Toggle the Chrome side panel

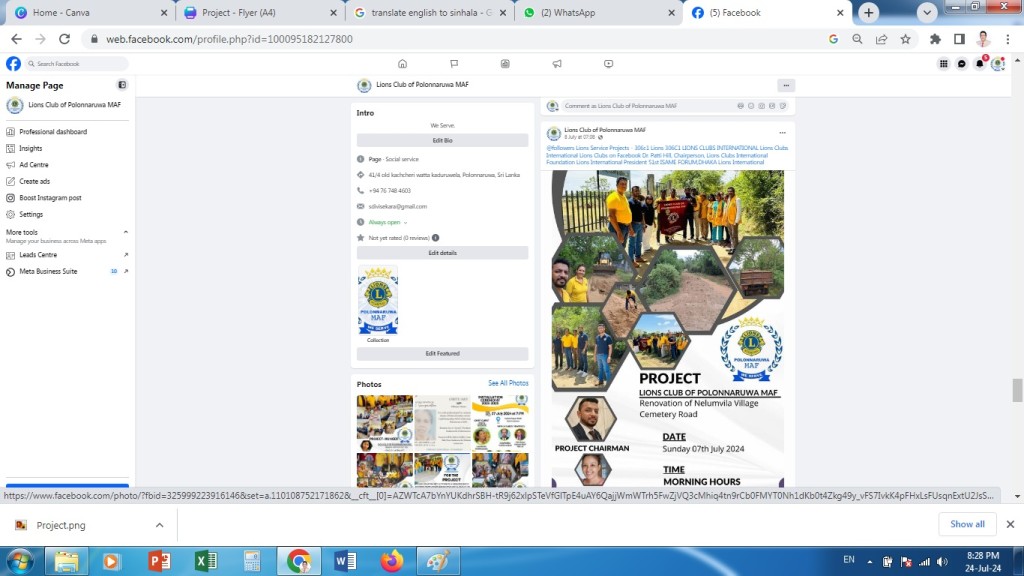tap(959, 39)
